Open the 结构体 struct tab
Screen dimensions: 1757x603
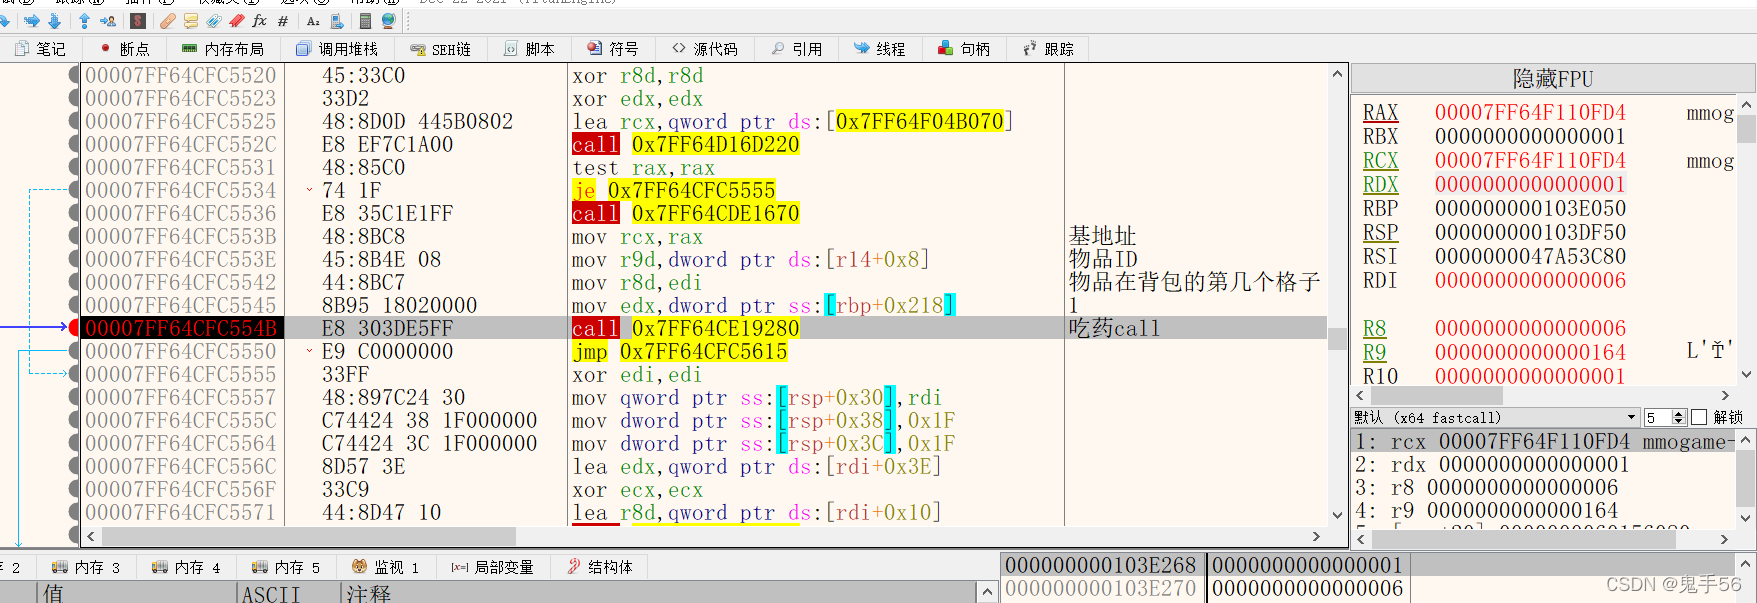[600, 567]
